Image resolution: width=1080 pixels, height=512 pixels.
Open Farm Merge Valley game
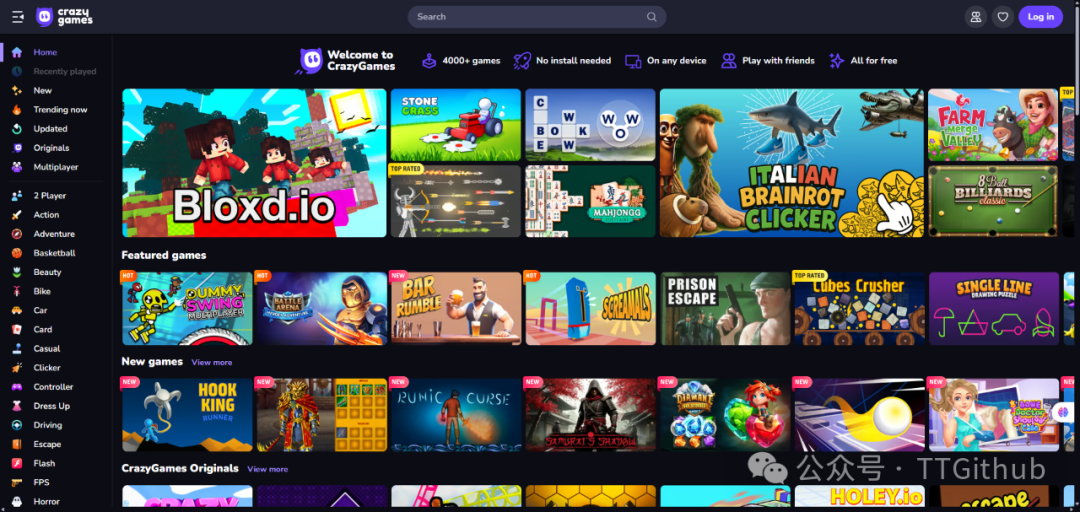click(x=993, y=125)
